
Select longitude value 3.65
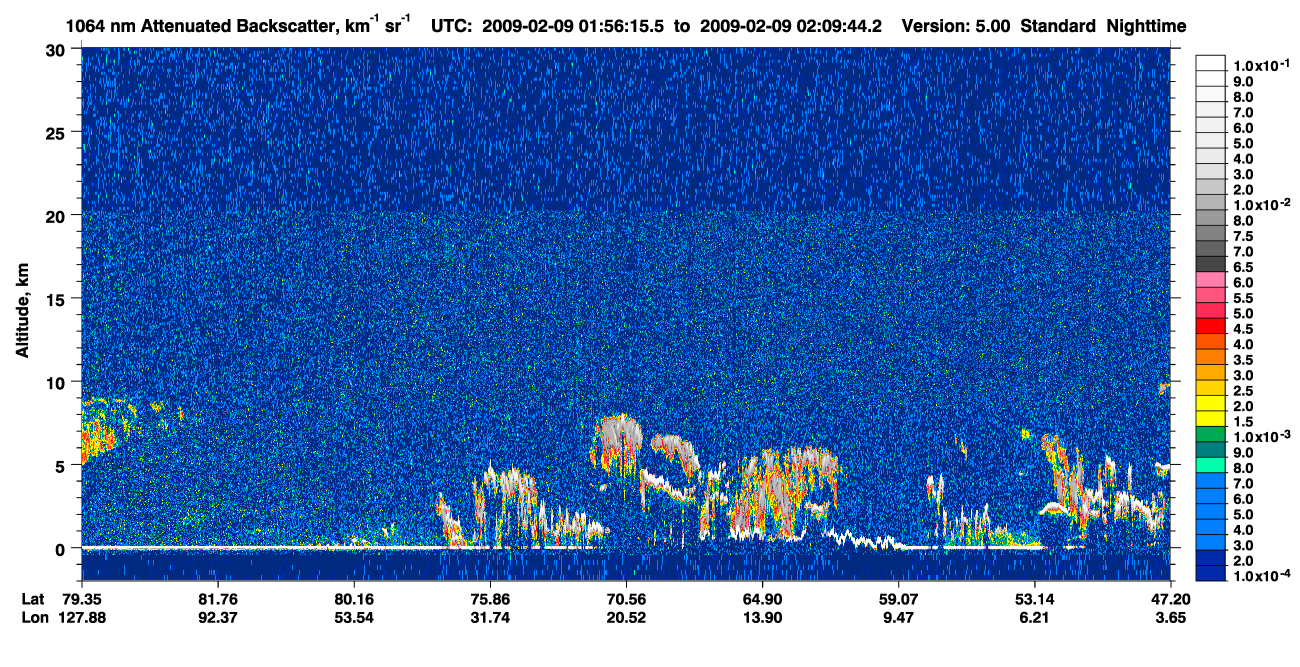tap(1172, 617)
